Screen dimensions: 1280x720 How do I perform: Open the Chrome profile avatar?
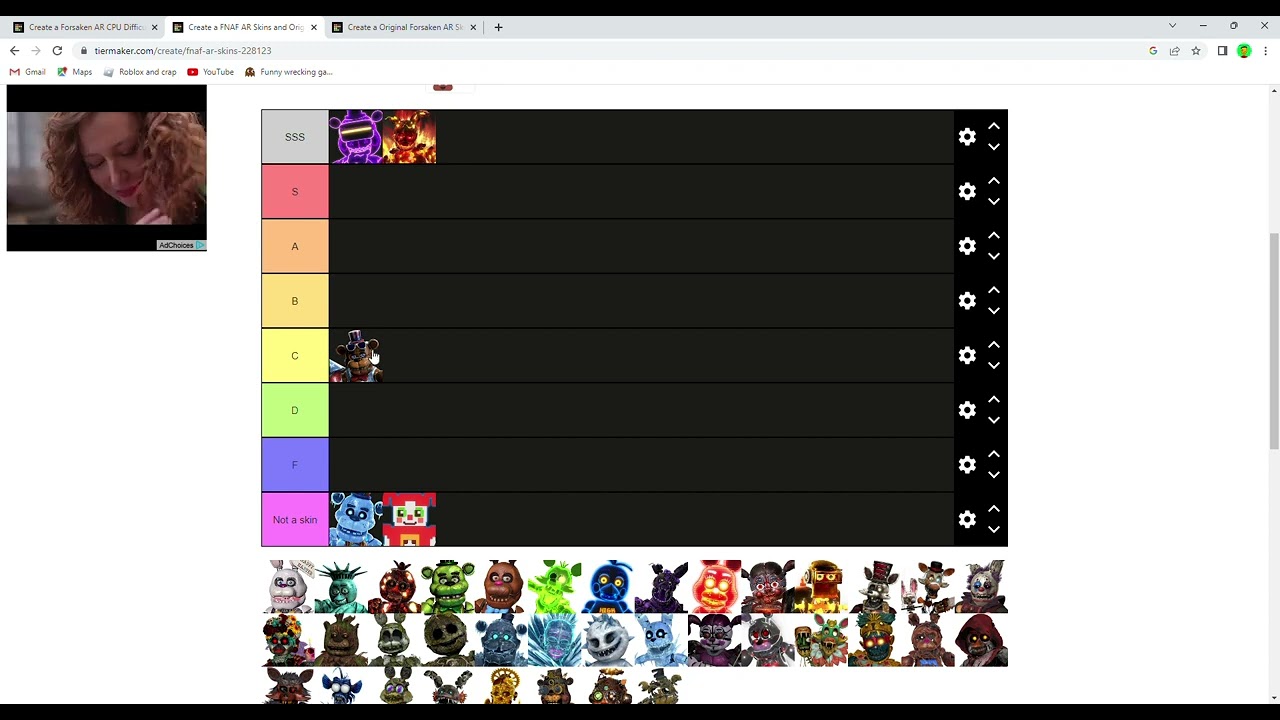[x=1244, y=50]
